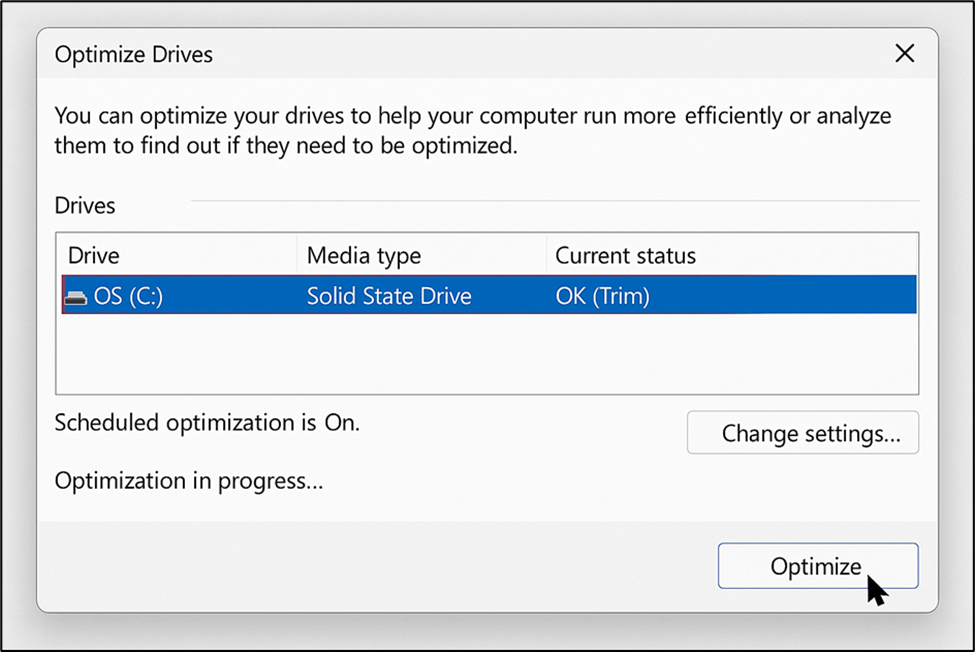The height and width of the screenshot is (652, 975).
Task: Click the Optimize button
Action: (x=818, y=566)
